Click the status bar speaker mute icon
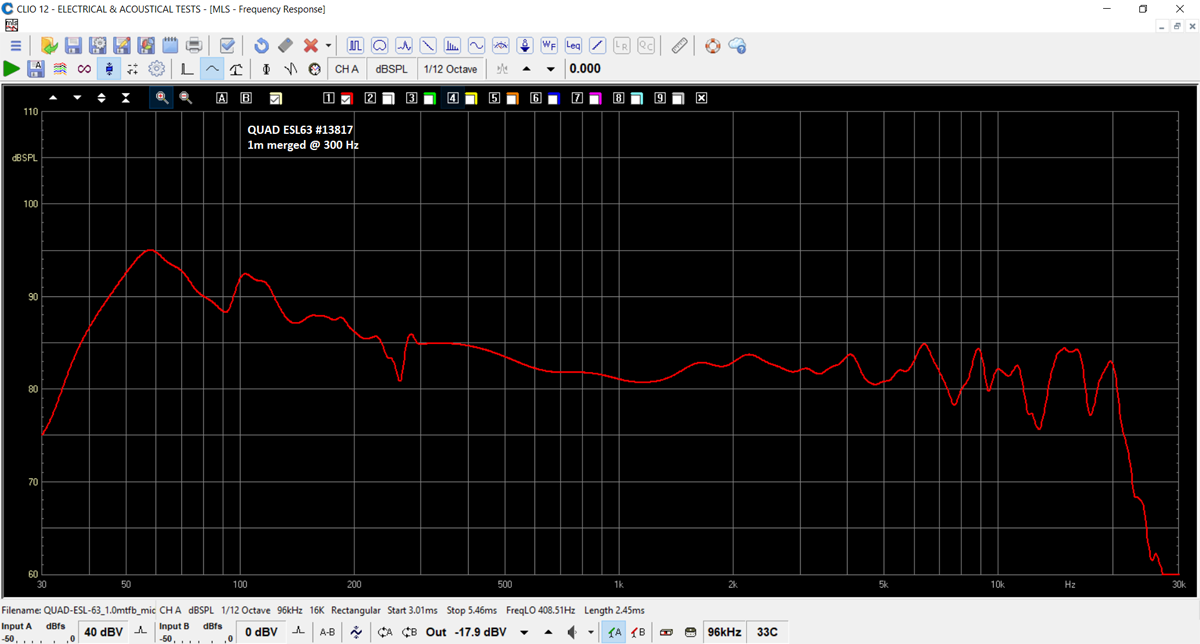This screenshot has width=1200, height=644. (x=574, y=632)
